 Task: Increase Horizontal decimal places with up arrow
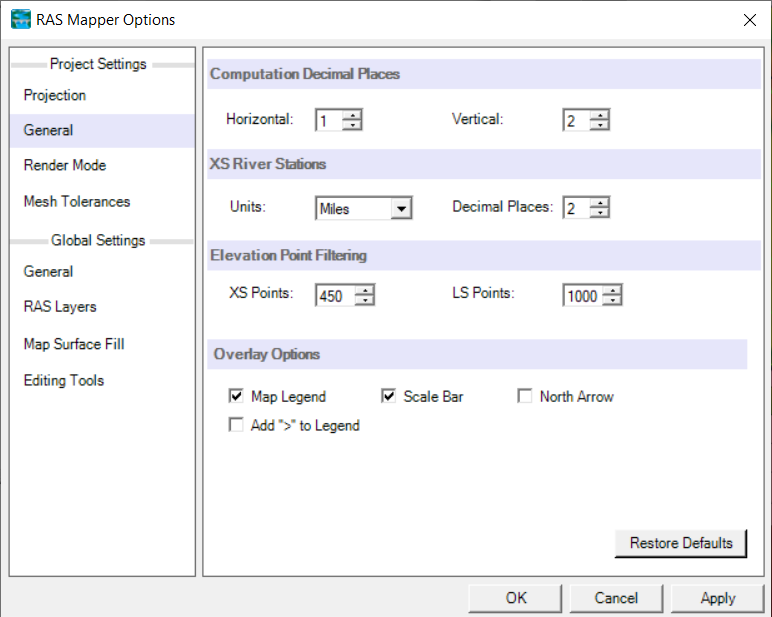coord(352,115)
